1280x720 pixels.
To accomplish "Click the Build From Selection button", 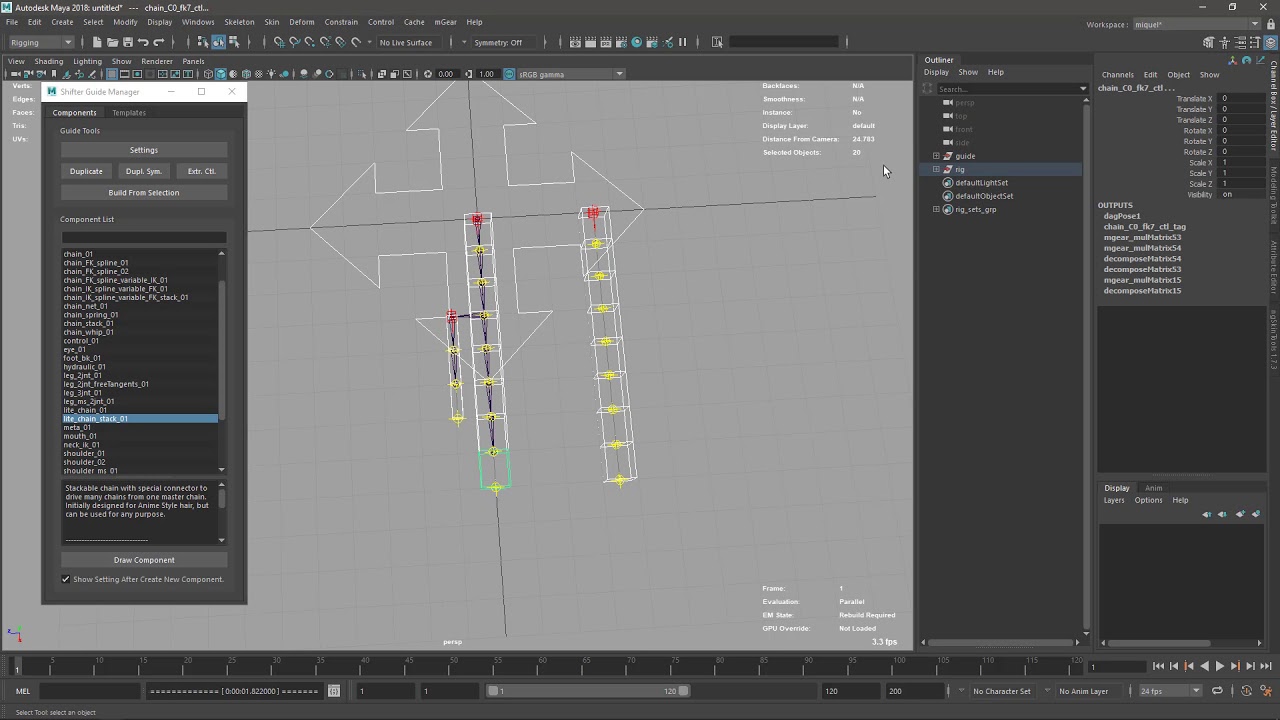I will tap(144, 193).
